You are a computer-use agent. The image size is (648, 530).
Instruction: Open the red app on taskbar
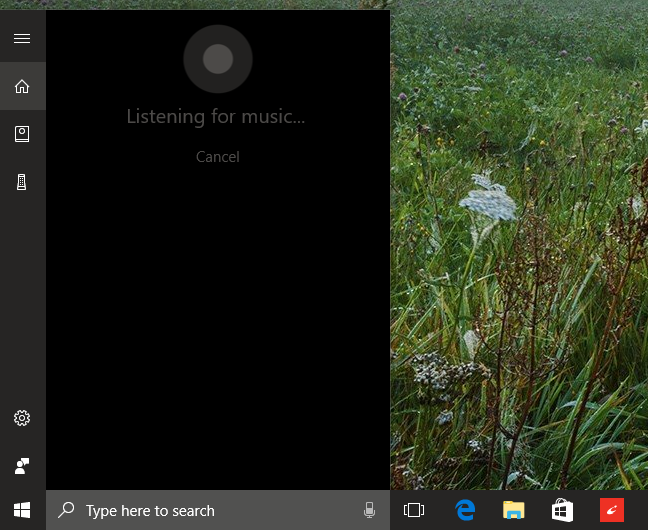612,510
